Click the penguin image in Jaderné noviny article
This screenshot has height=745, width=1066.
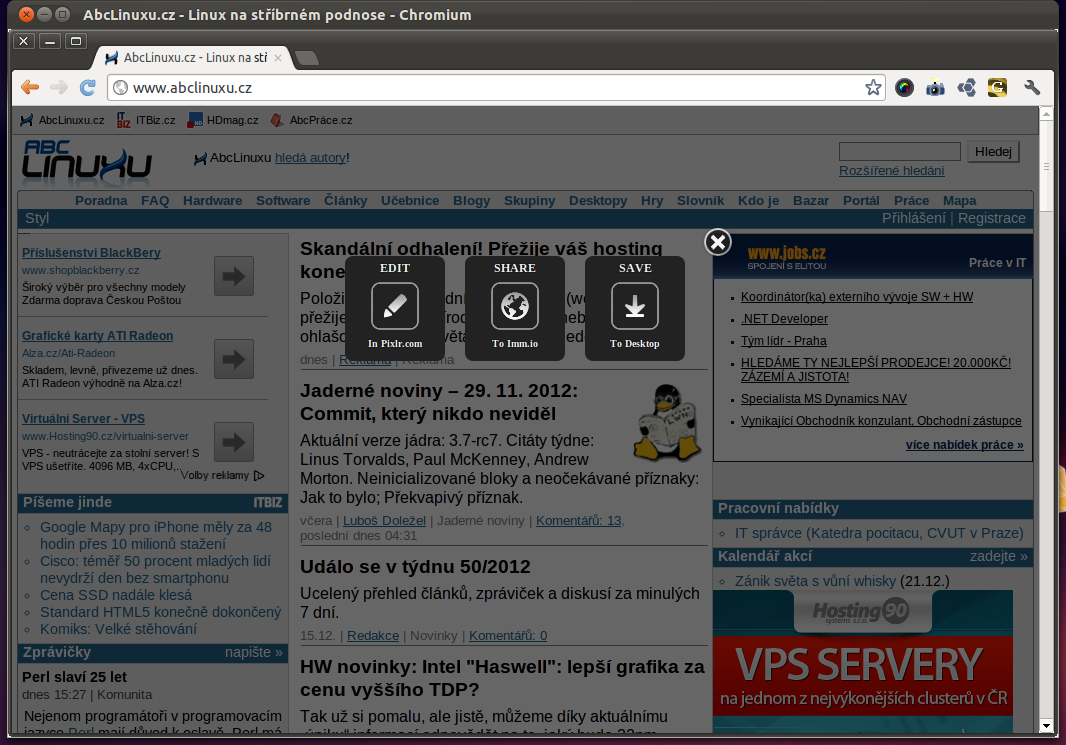pyautogui.click(x=669, y=423)
